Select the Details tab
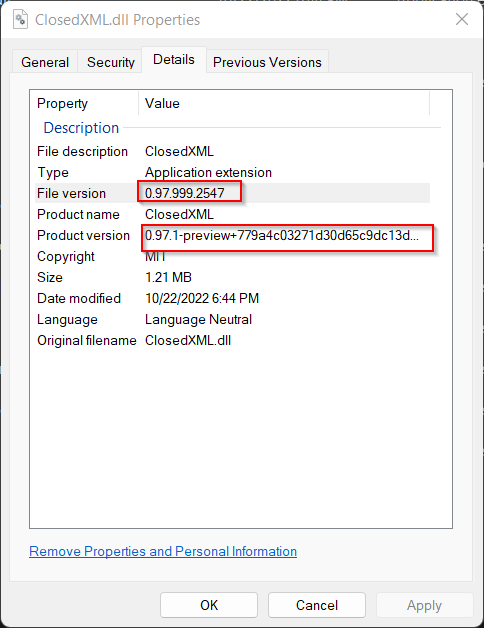This screenshot has height=628, width=484. pos(174,60)
